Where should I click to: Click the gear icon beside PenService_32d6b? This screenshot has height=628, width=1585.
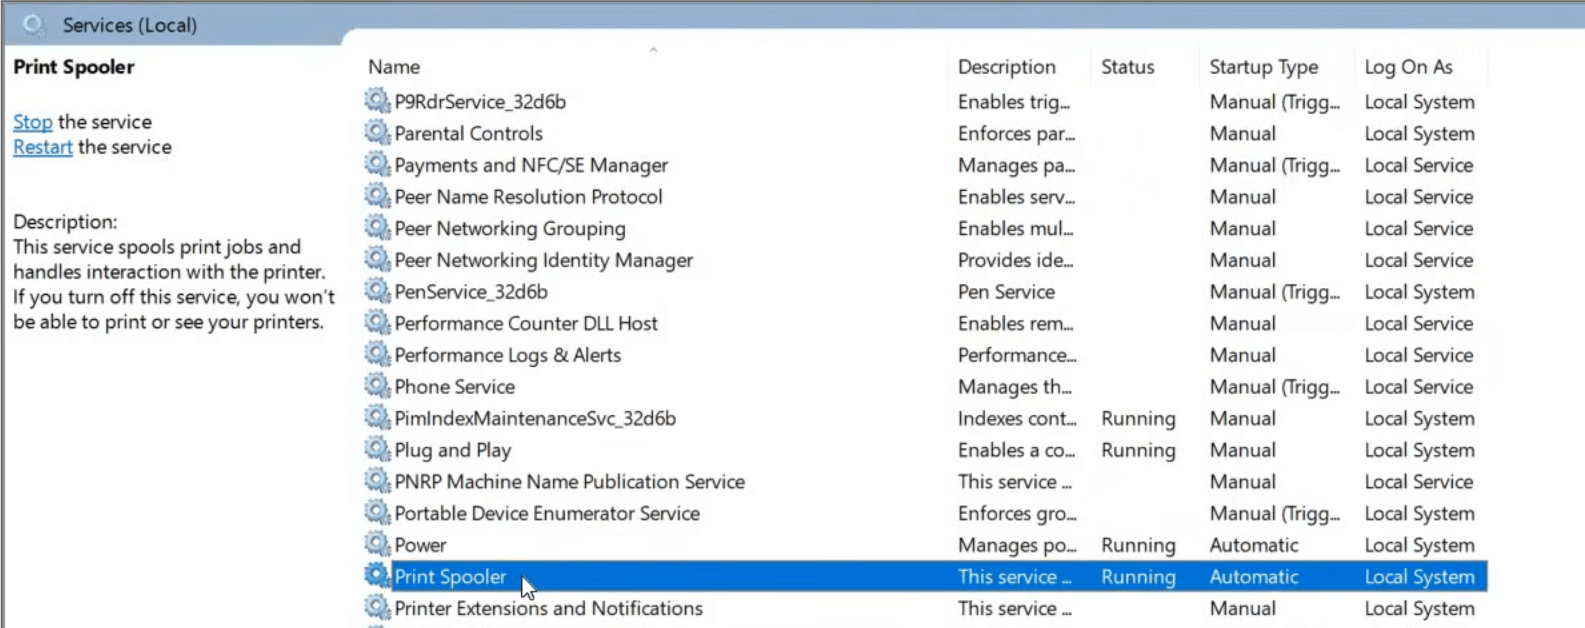pos(377,291)
